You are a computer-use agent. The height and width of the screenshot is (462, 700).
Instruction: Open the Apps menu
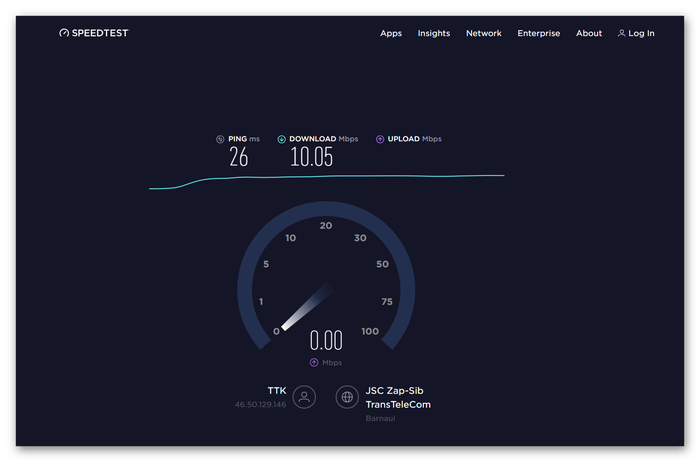pyautogui.click(x=391, y=33)
